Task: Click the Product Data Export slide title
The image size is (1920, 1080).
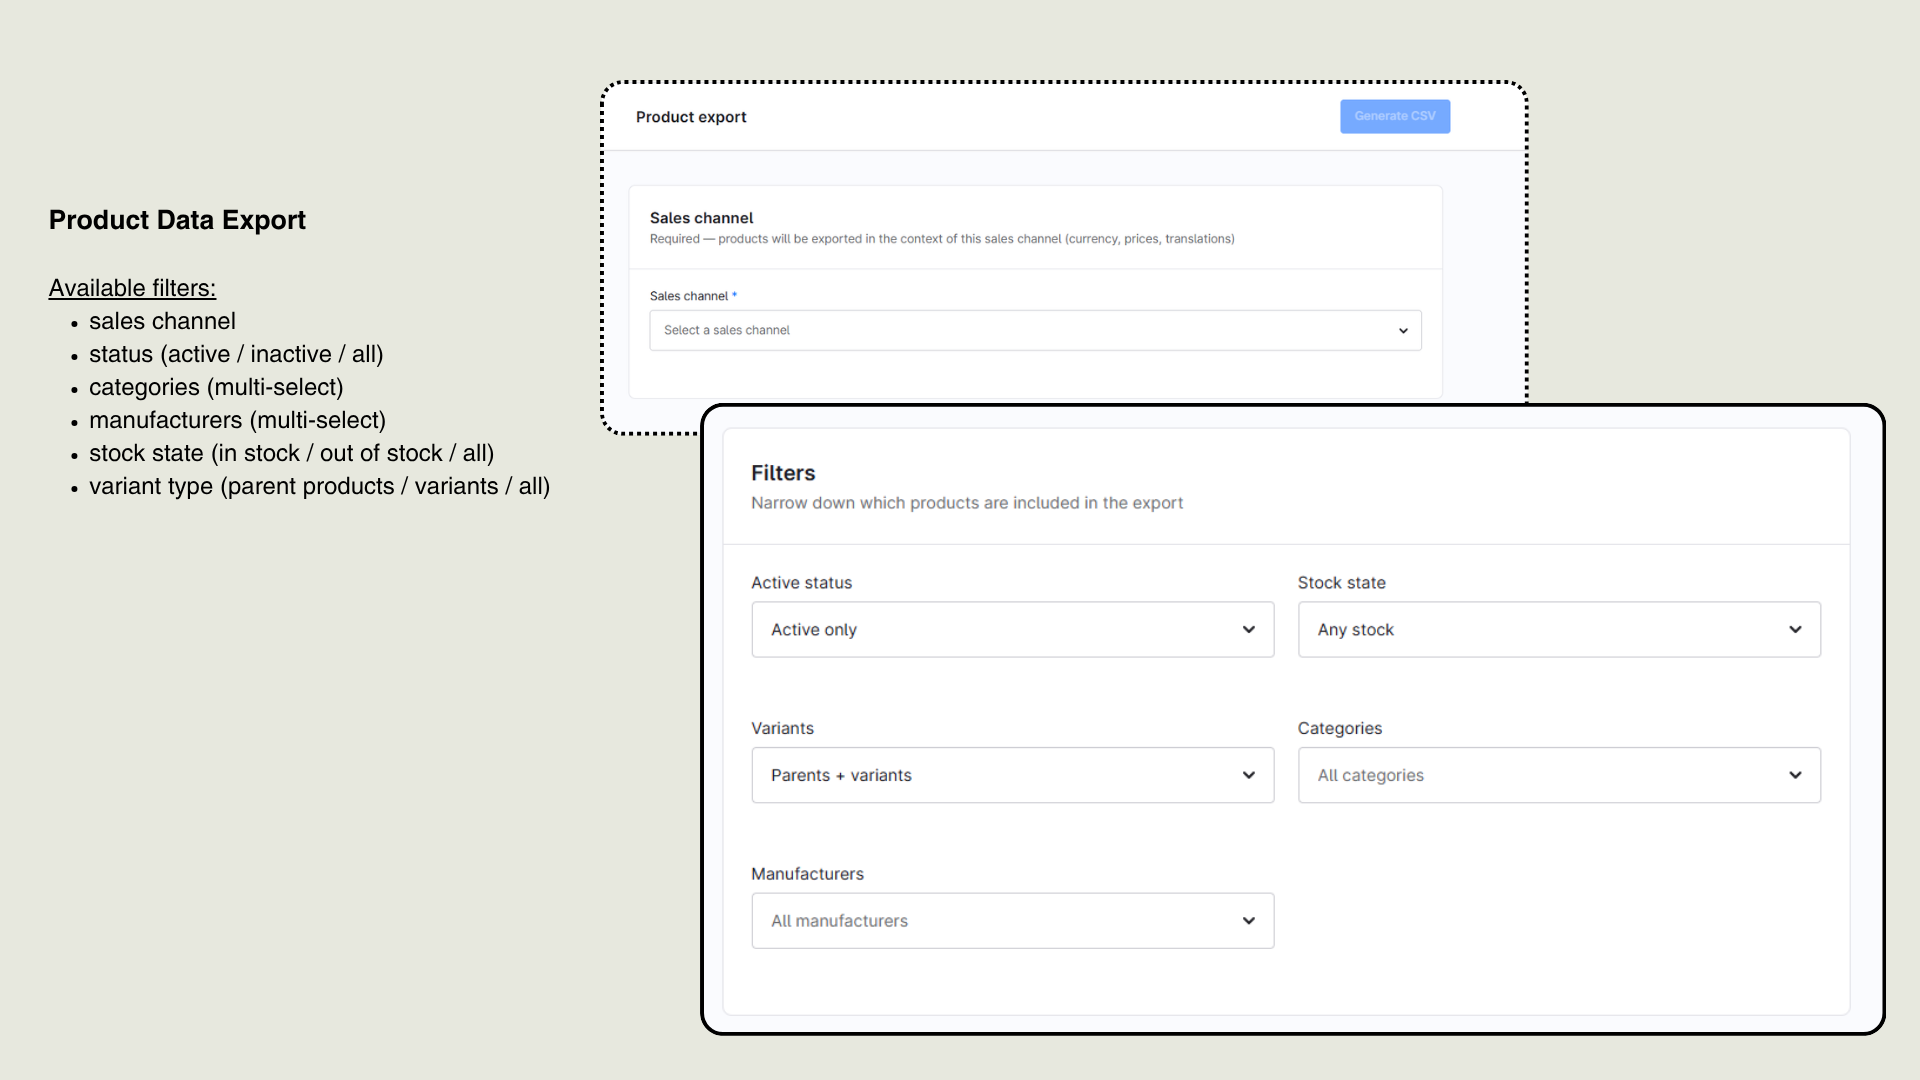Action: coord(177,220)
